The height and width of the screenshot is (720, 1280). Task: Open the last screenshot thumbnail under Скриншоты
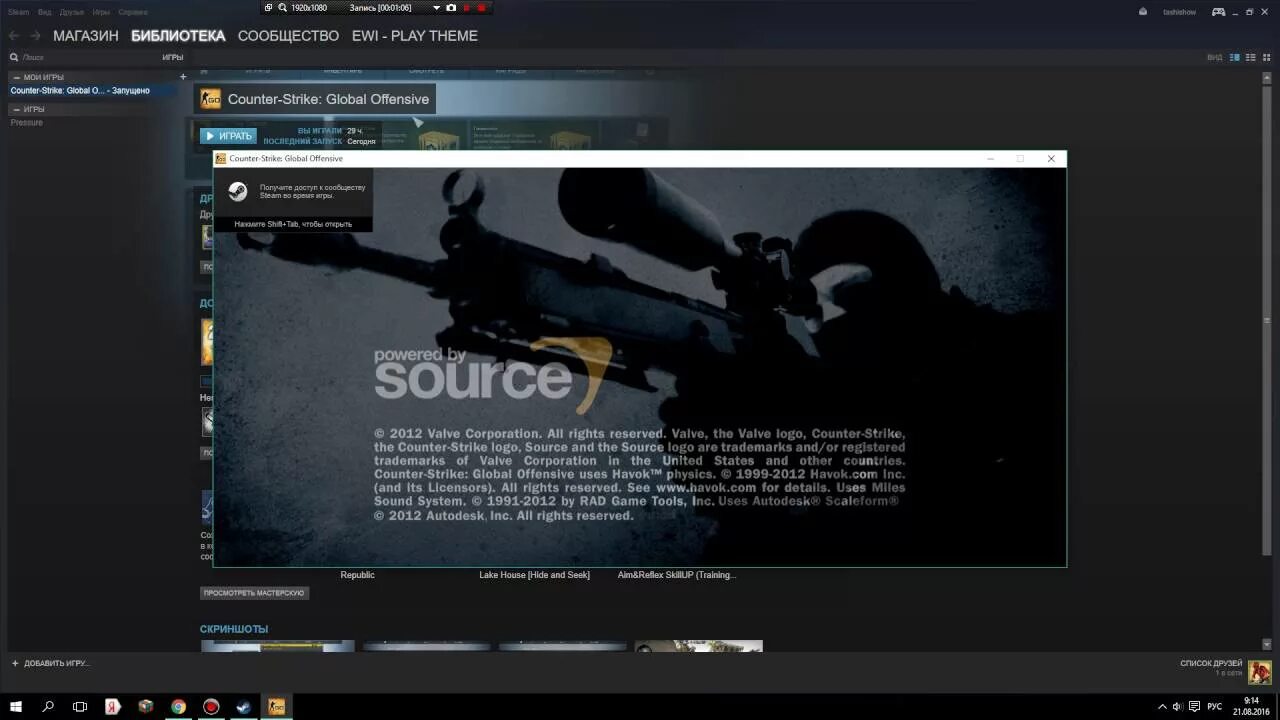[698, 646]
